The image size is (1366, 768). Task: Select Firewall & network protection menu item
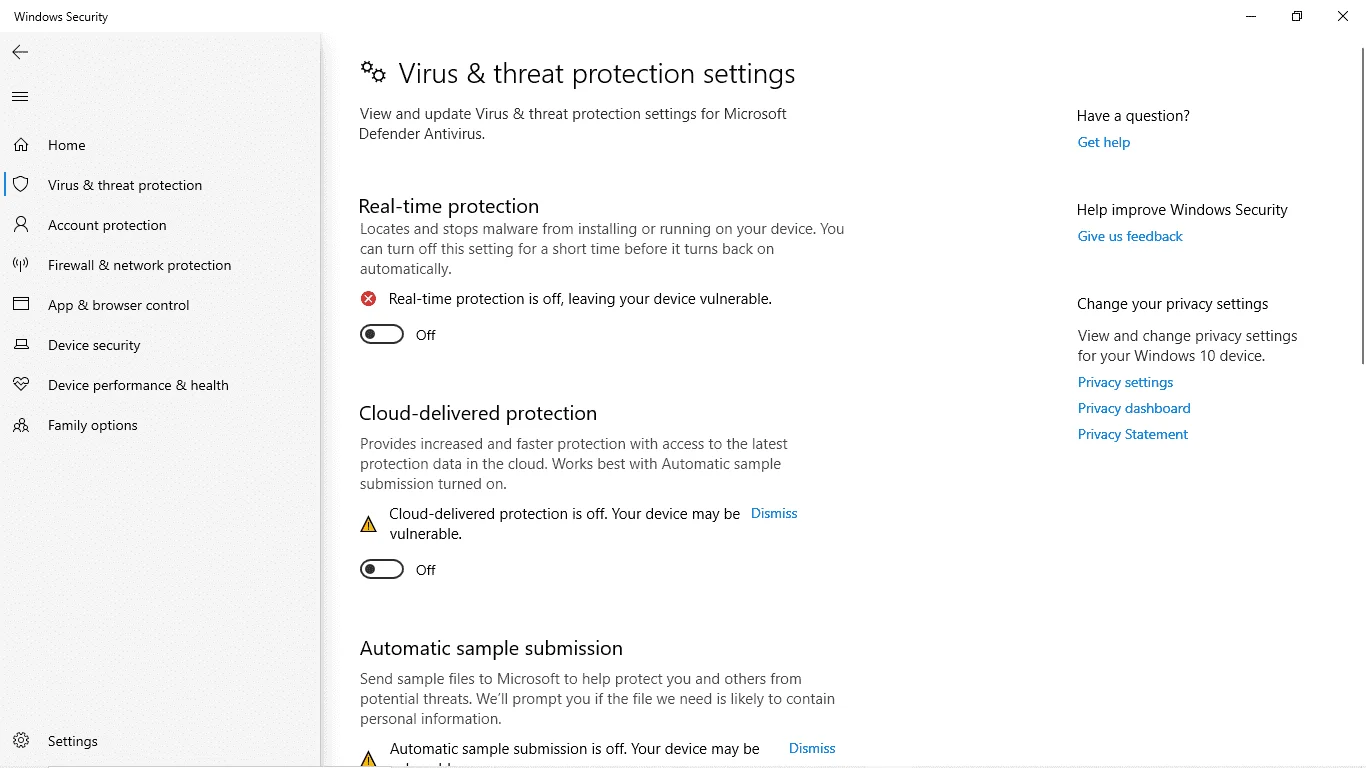click(x=140, y=265)
